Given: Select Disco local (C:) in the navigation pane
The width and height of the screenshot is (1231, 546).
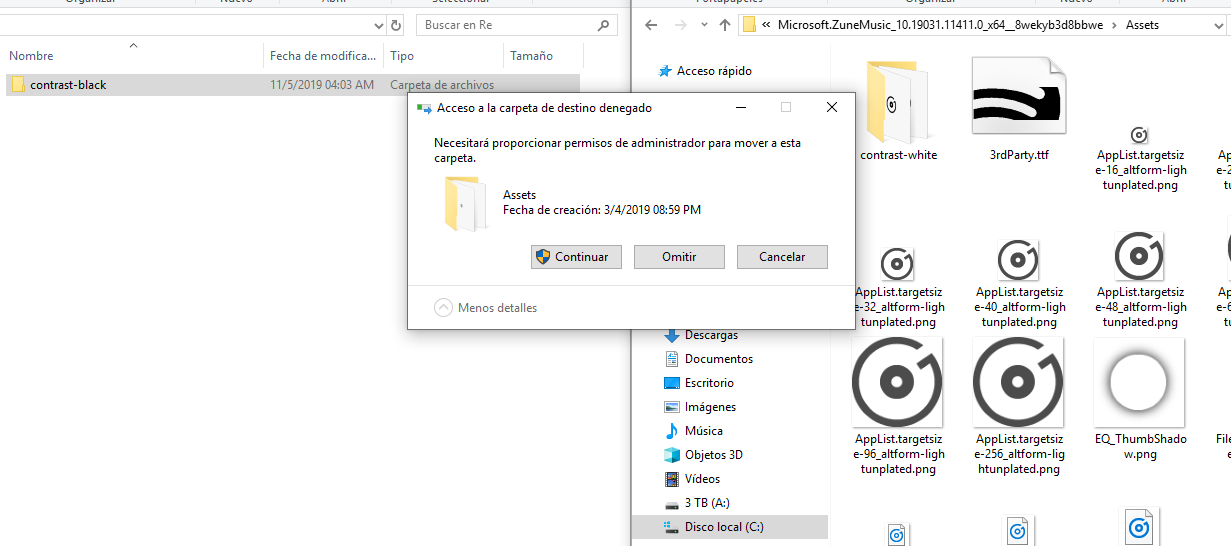Looking at the screenshot, I should (x=724, y=527).
